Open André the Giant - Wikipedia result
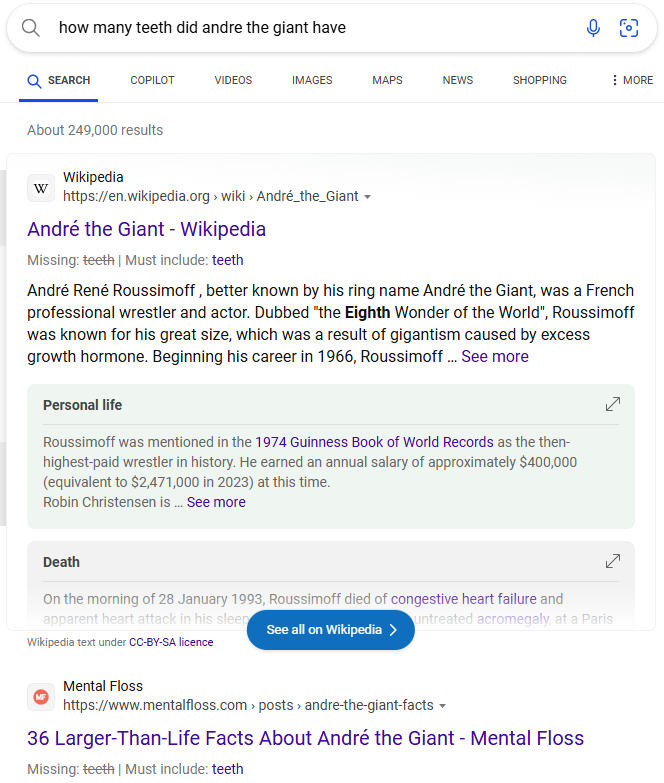Viewport: 664px width, 783px height. [147, 229]
